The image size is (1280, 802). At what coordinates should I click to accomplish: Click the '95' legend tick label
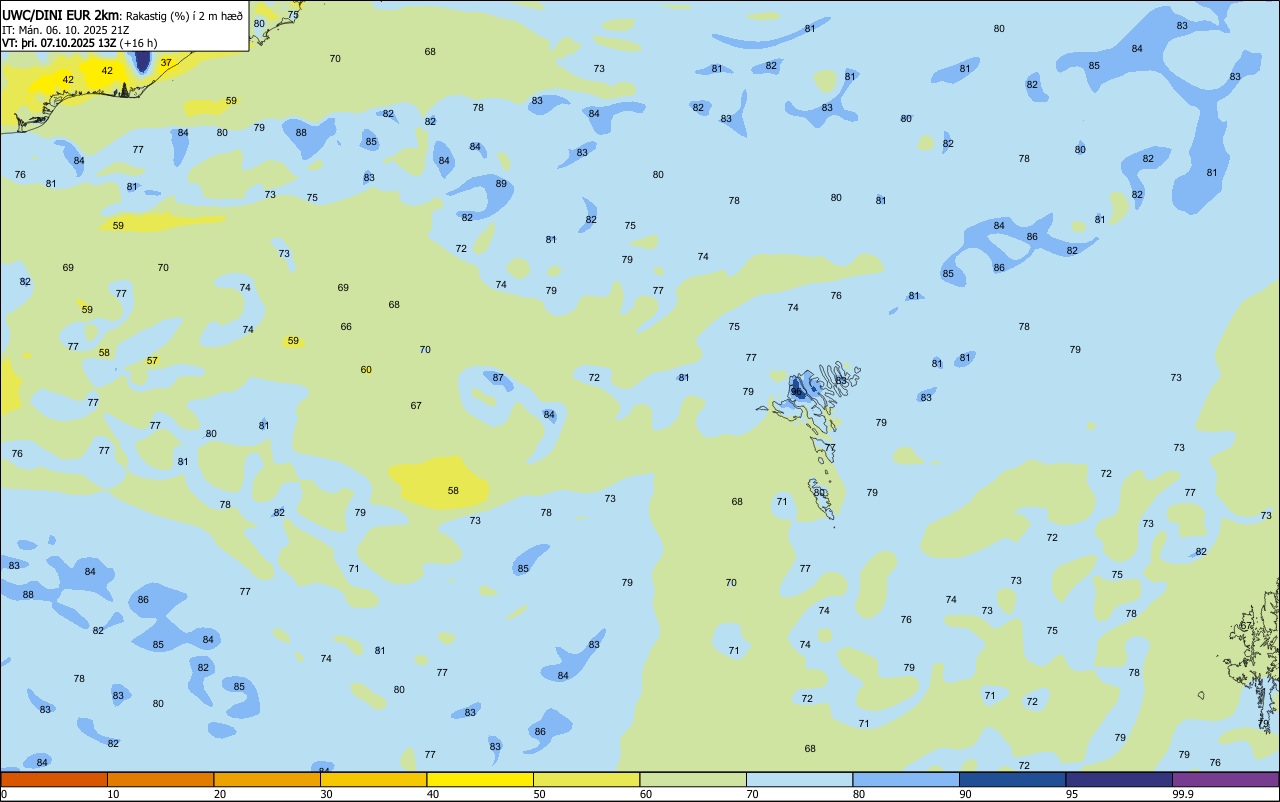click(1072, 794)
